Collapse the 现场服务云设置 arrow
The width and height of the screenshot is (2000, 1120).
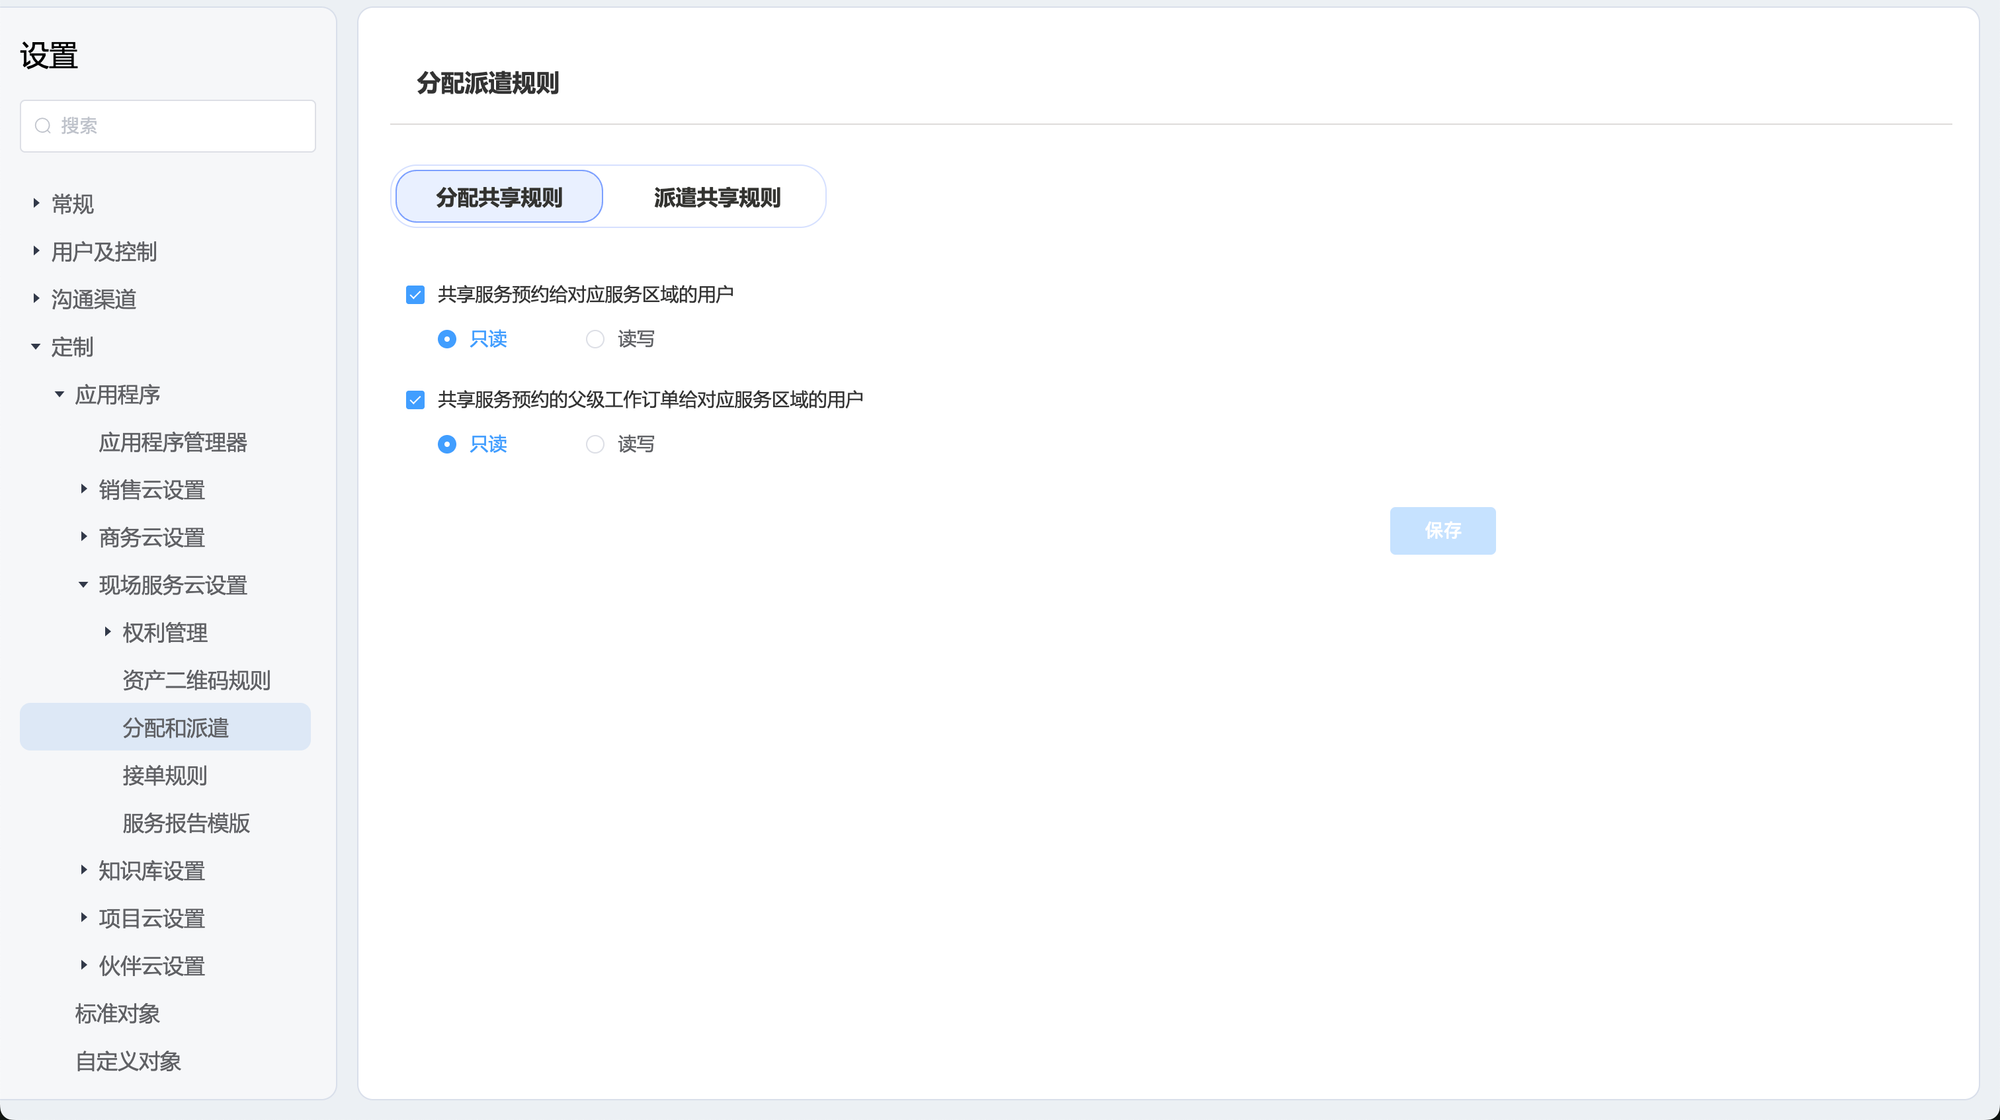coord(83,584)
